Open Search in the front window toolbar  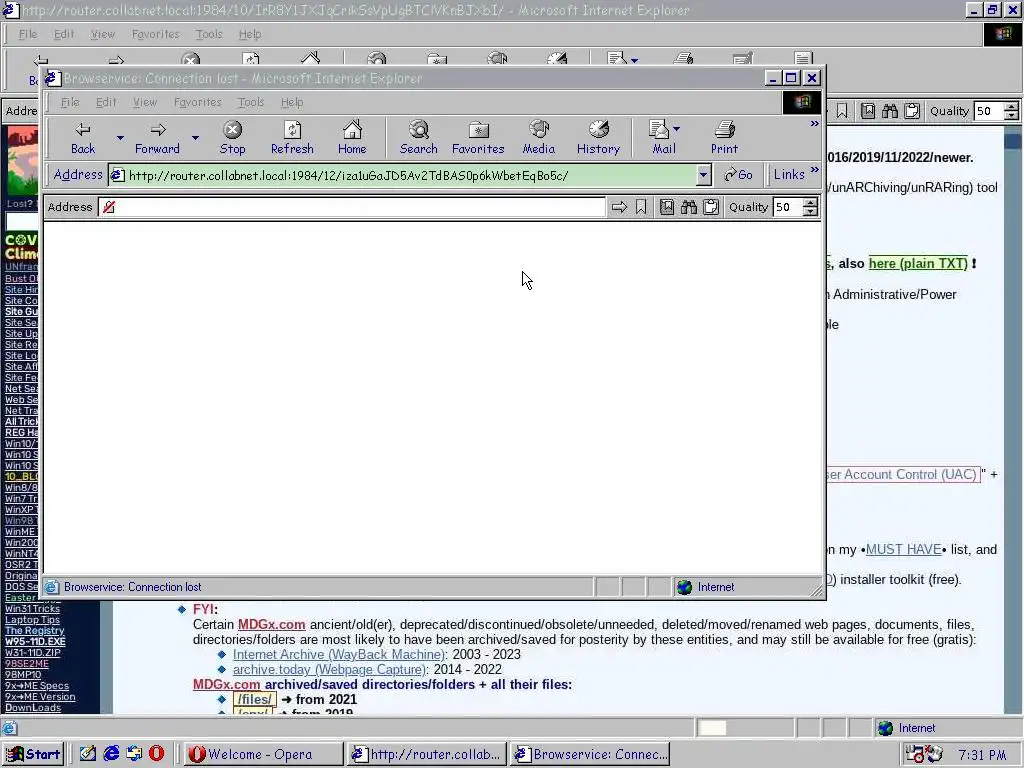click(419, 138)
